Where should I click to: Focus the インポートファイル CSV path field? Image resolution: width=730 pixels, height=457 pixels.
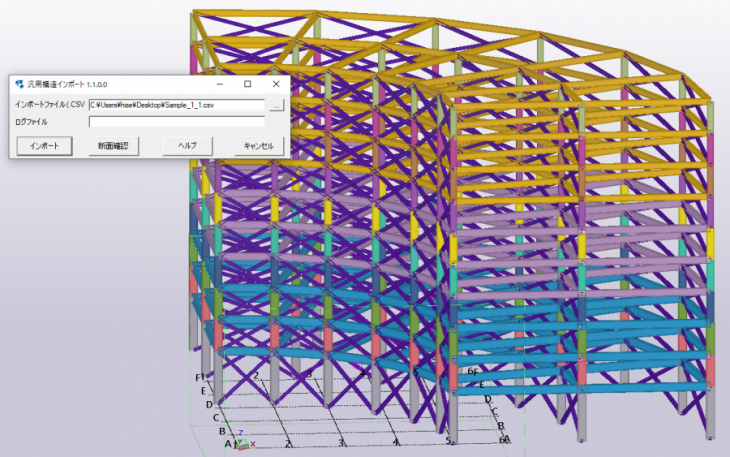[x=176, y=104]
